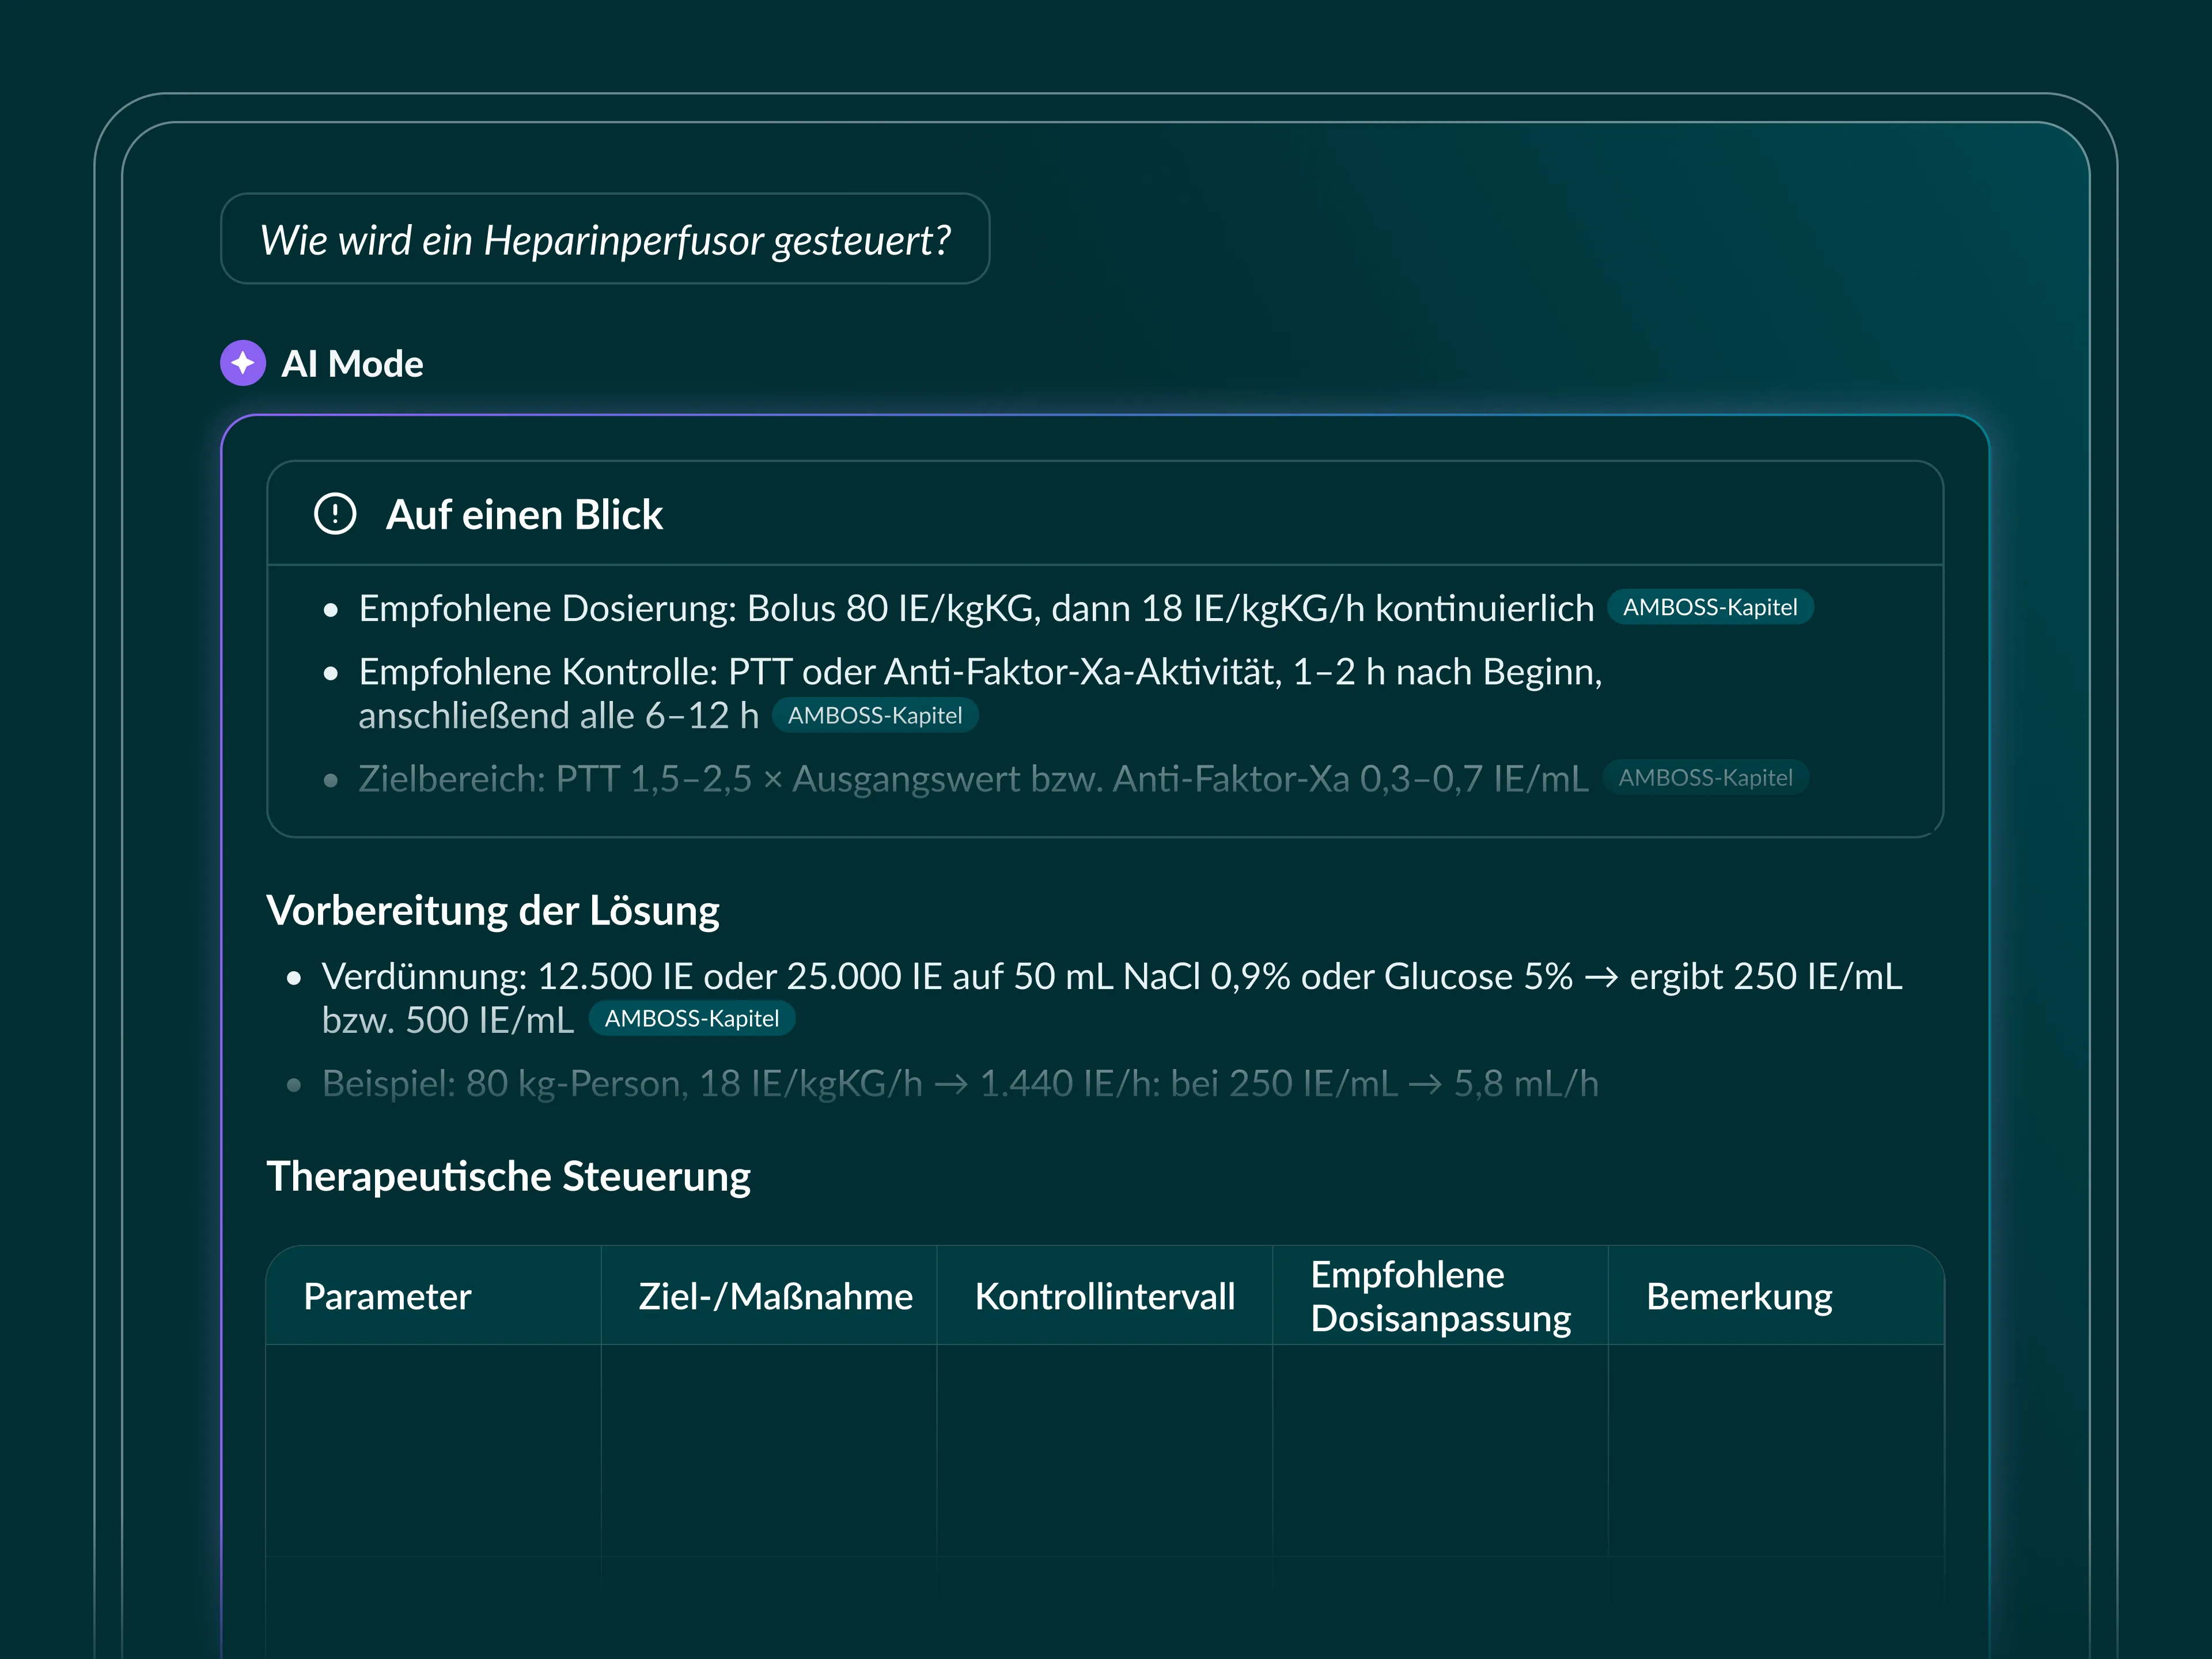This screenshot has width=2212, height=1659.
Task: Click the 'Empfohlene Dosisanpassung' column header
Action: coord(1441,1296)
